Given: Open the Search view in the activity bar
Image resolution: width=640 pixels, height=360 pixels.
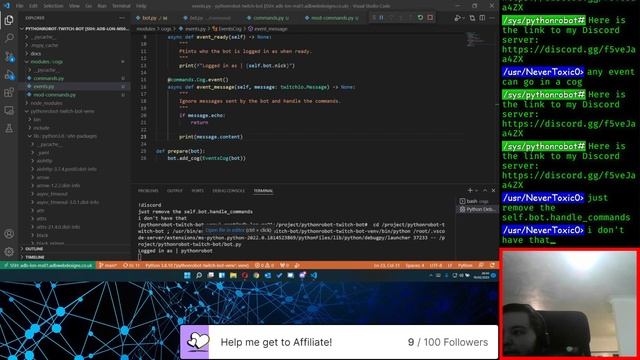Looking at the screenshot, I should tap(9, 38).
